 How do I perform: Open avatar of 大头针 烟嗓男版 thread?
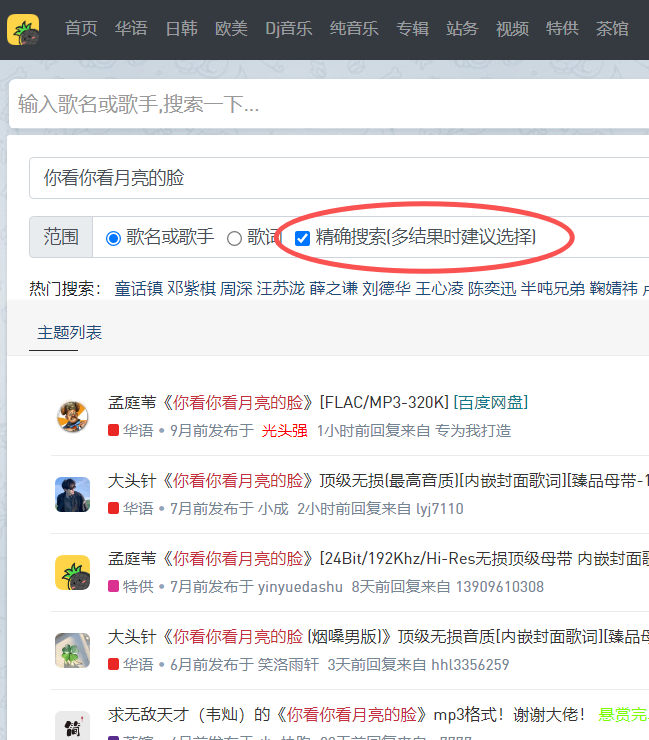tap(72, 650)
